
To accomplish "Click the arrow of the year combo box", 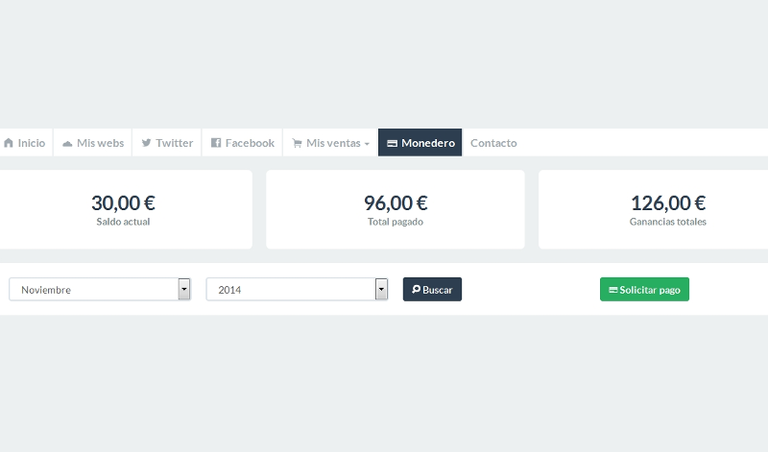I will 381,289.
